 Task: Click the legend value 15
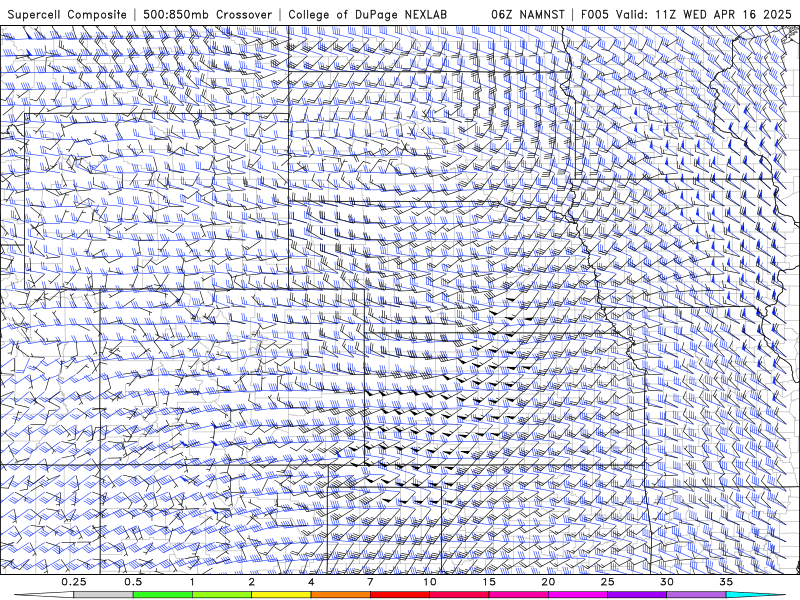[489, 582]
